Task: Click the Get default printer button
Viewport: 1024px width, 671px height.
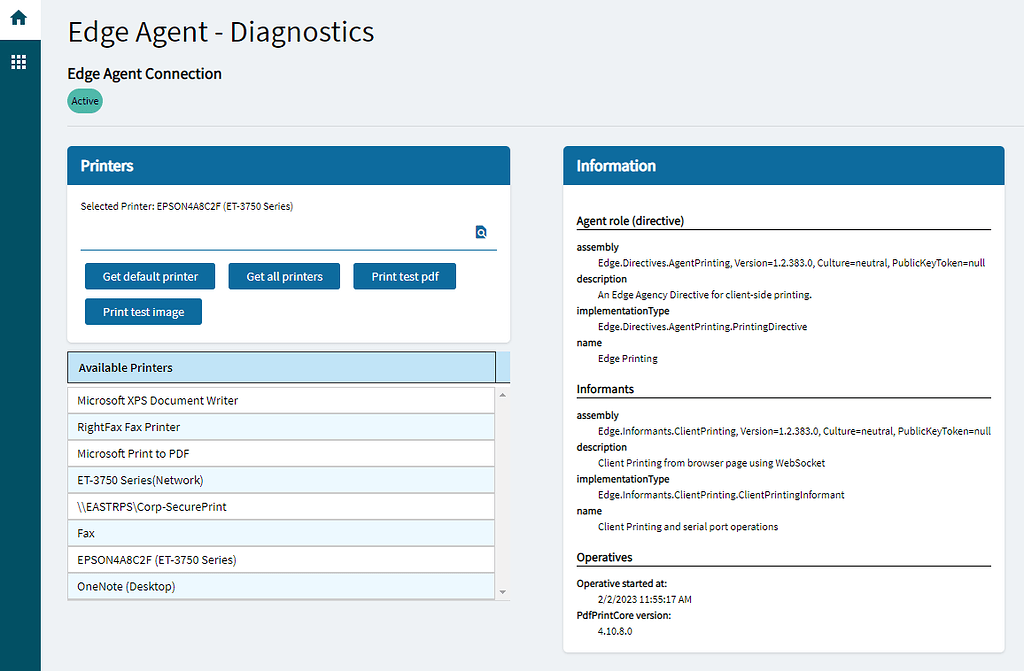Action: [x=149, y=276]
